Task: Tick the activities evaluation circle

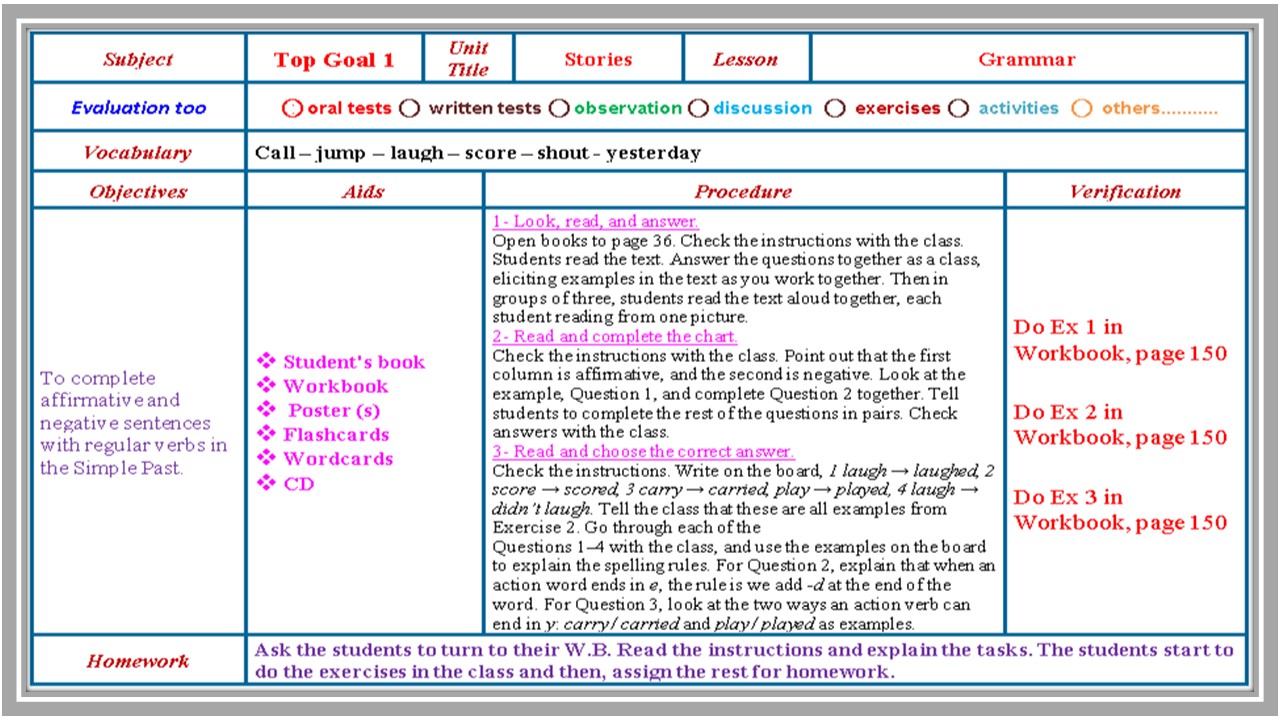Action: click(959, 108)
